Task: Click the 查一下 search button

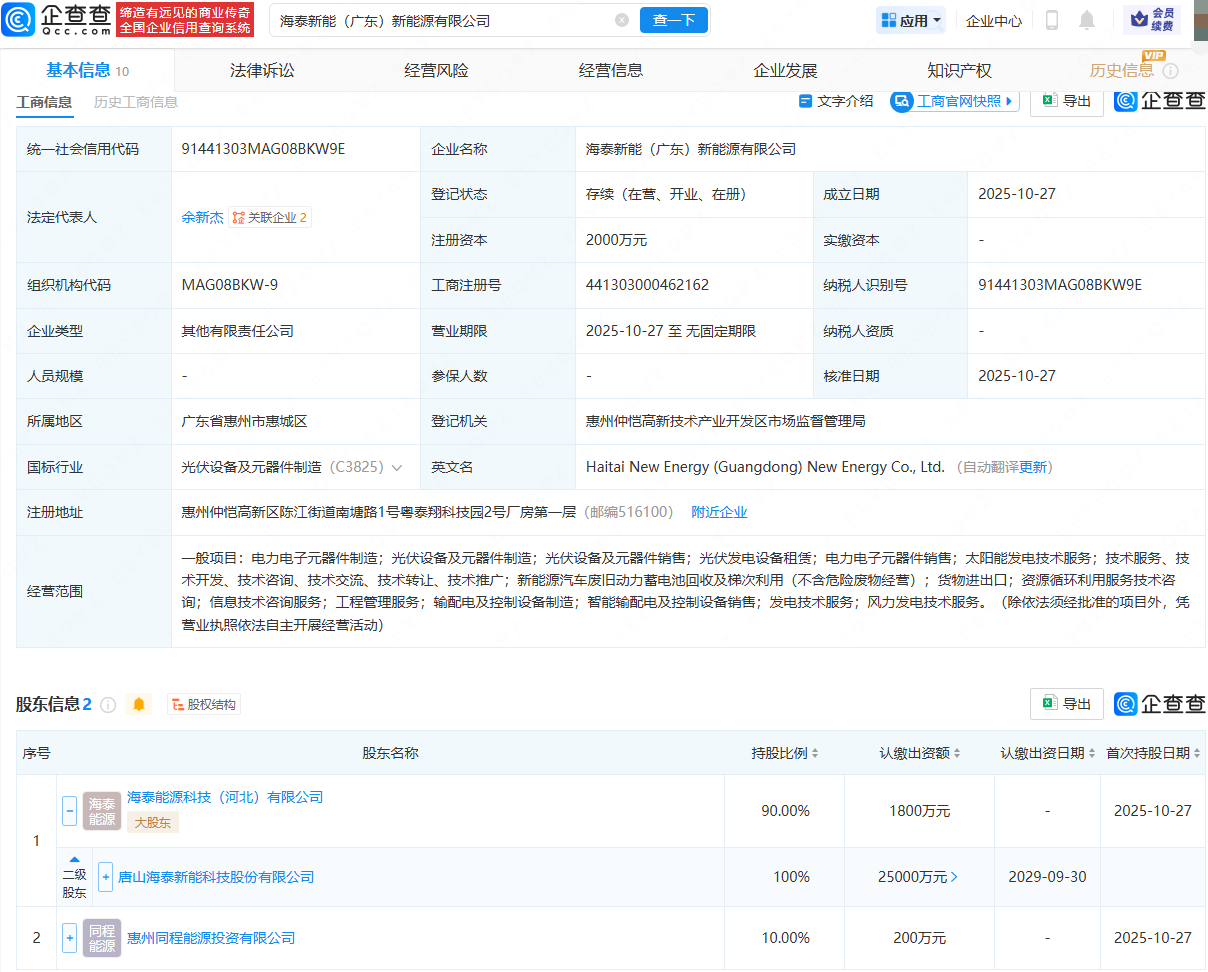Action: [673, 20]
